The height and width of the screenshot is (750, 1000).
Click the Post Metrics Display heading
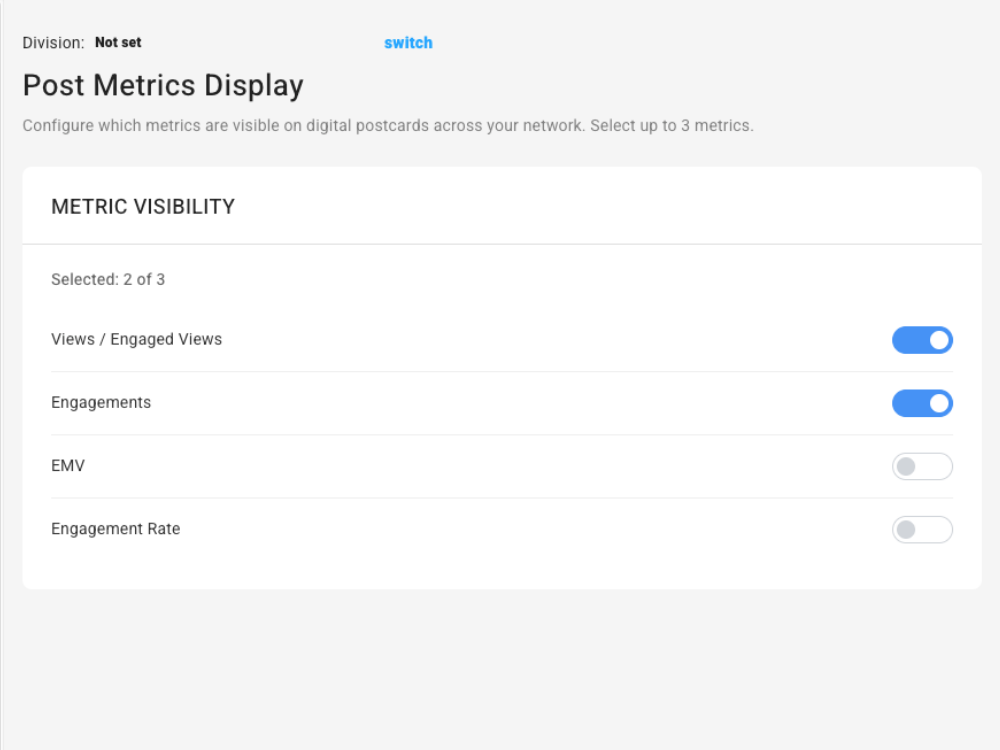(x=163, y=86)
